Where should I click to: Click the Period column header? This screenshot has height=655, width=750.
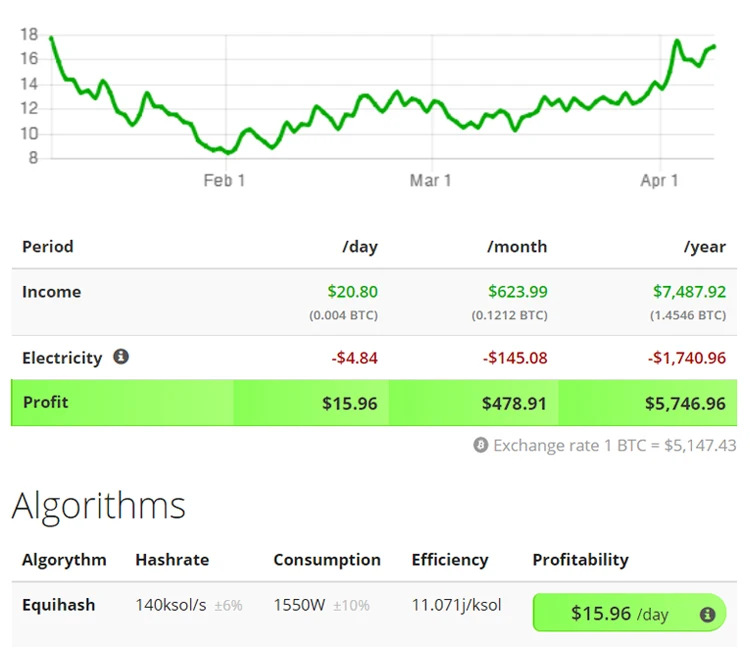pyautogui.click(x=47, y=247)
